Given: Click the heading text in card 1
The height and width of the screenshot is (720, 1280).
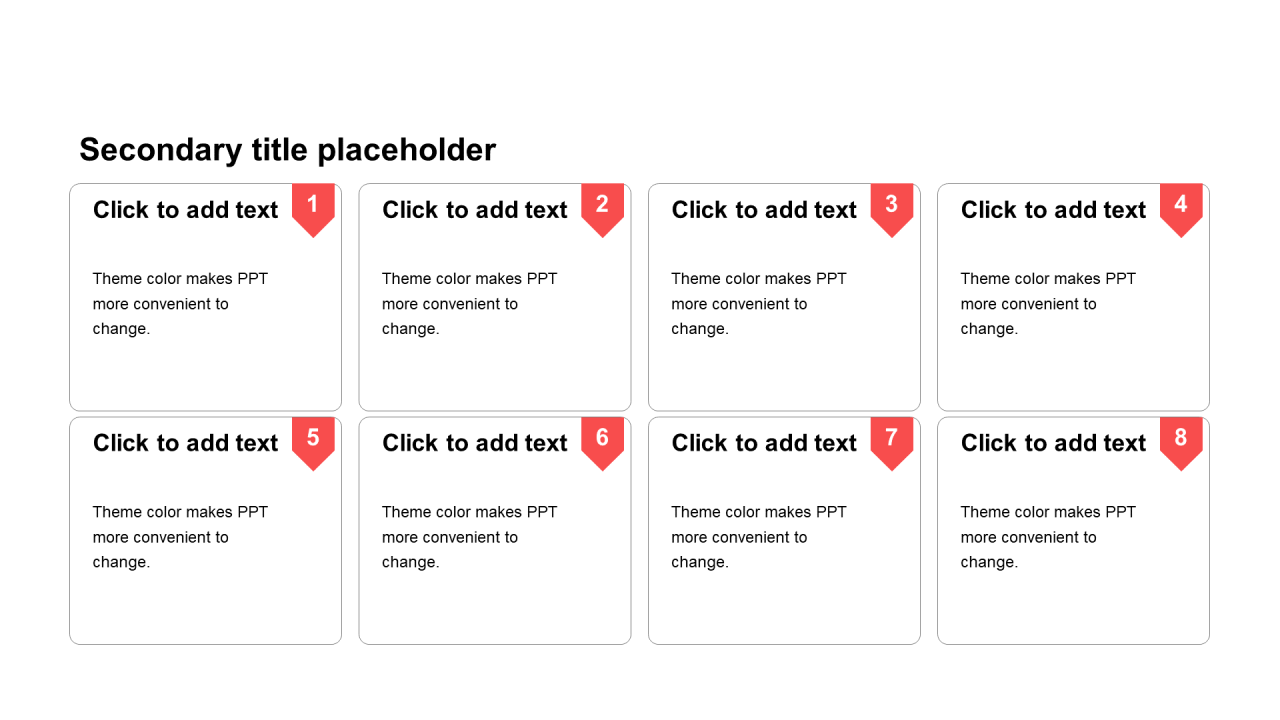Looking at the screenshot, I should pos(185,210).
